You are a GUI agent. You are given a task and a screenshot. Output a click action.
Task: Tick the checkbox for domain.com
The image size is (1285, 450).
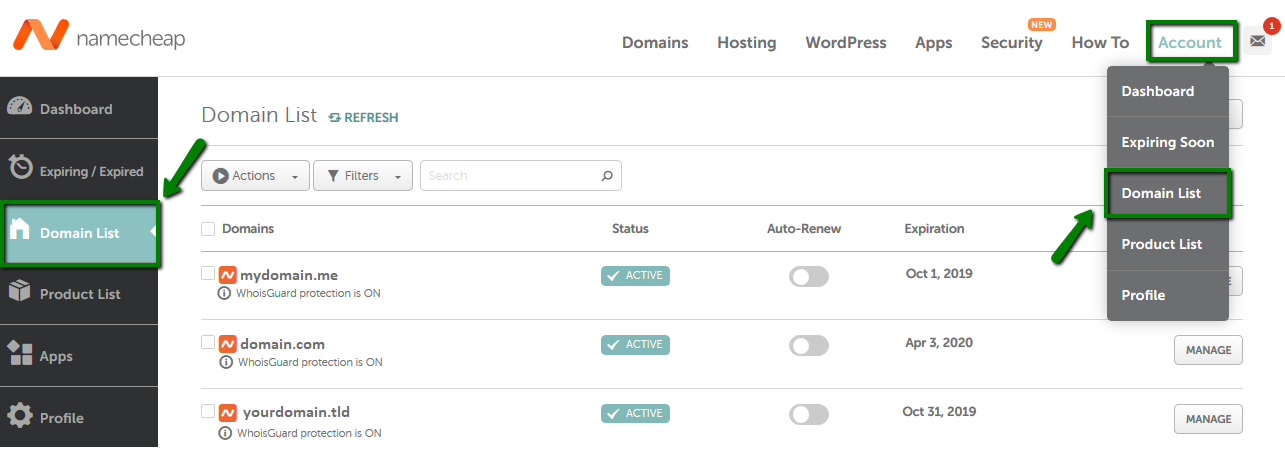click(208, 342)
